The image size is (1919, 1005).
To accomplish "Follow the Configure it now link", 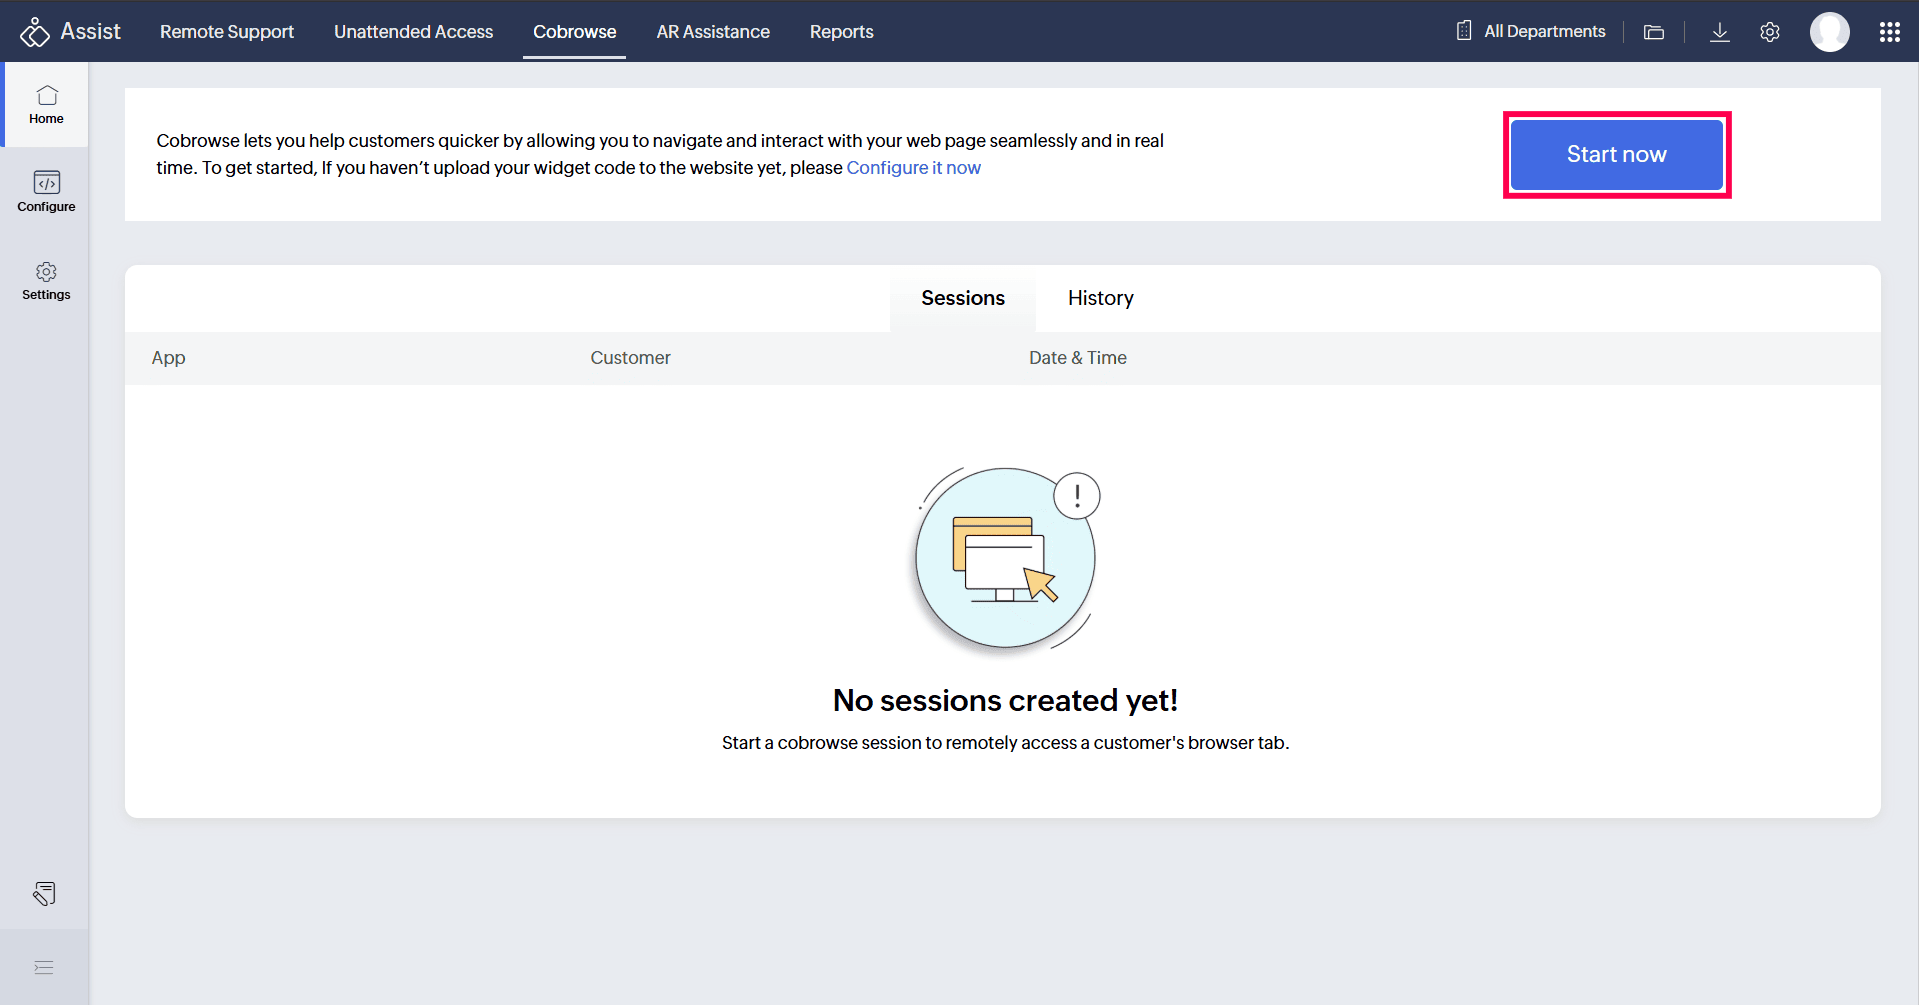I will tap(913, 168).
